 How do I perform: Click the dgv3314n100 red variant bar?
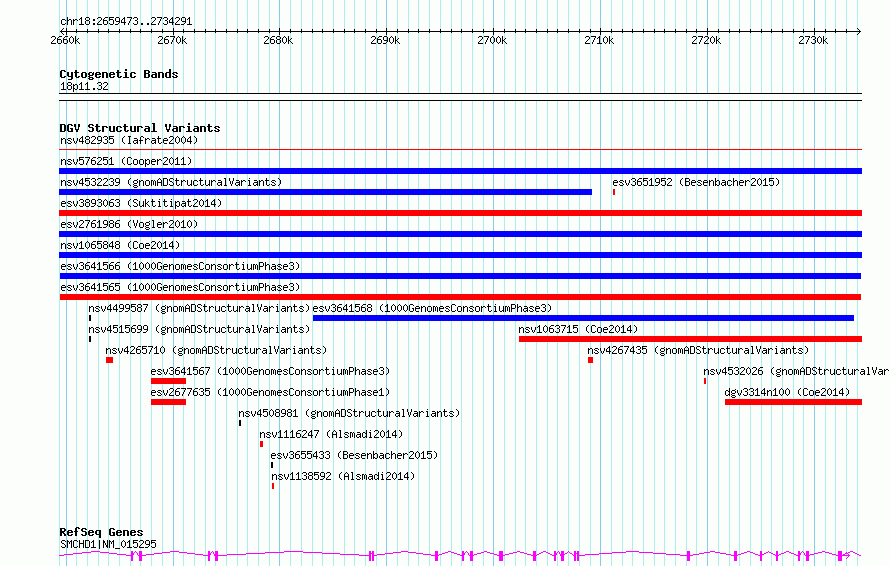[x=794, y=402]
